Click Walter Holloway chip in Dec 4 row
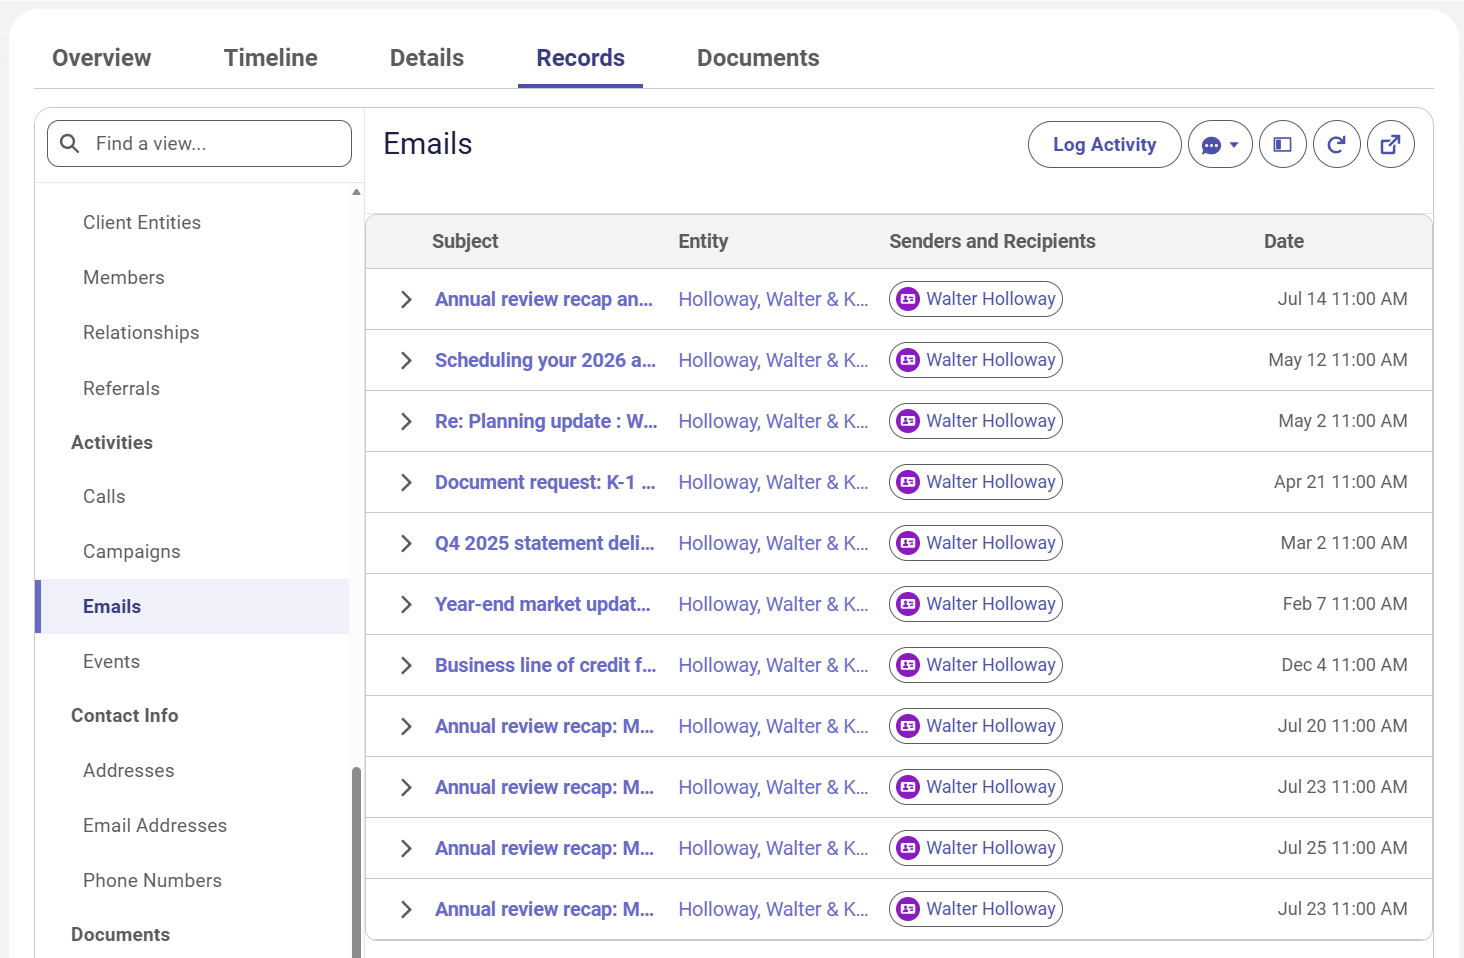Image resolution: width=1464 pixels, height=958 pixels. click(976, 665)
